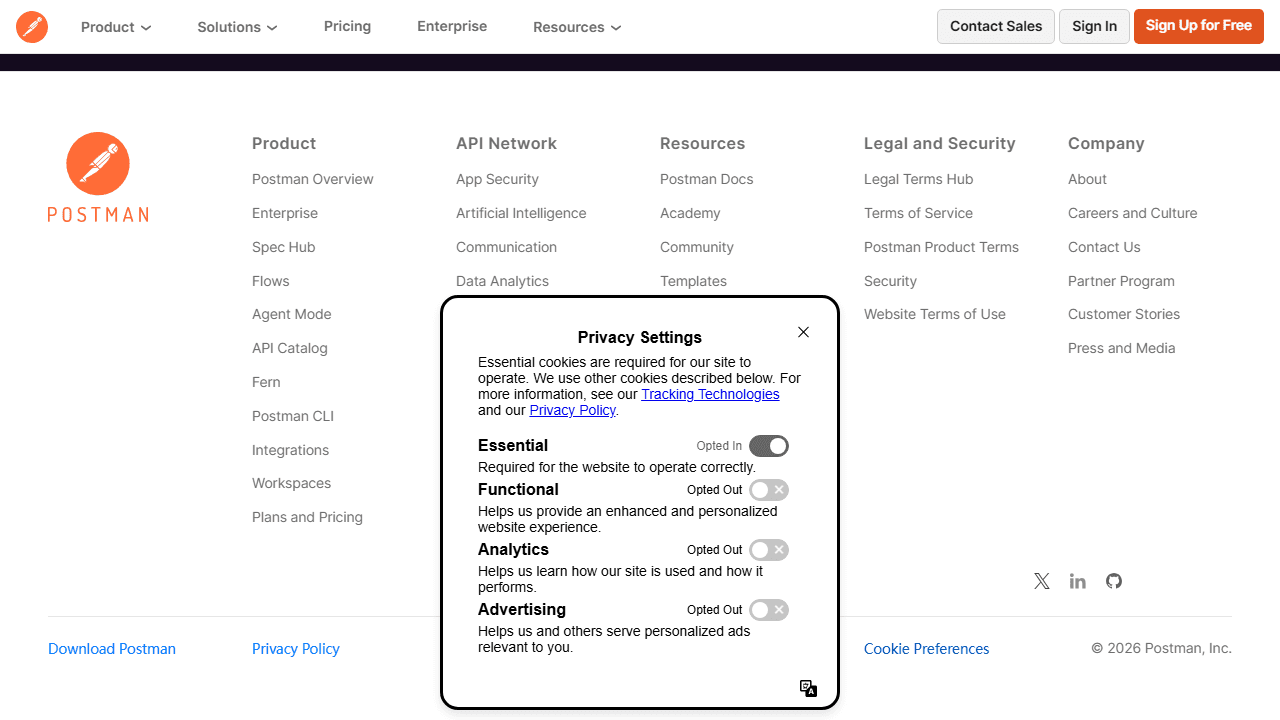Open the LinkedIn social icon
The height and width of the screenshot is (720, 1280).
tap(1078, 581)
